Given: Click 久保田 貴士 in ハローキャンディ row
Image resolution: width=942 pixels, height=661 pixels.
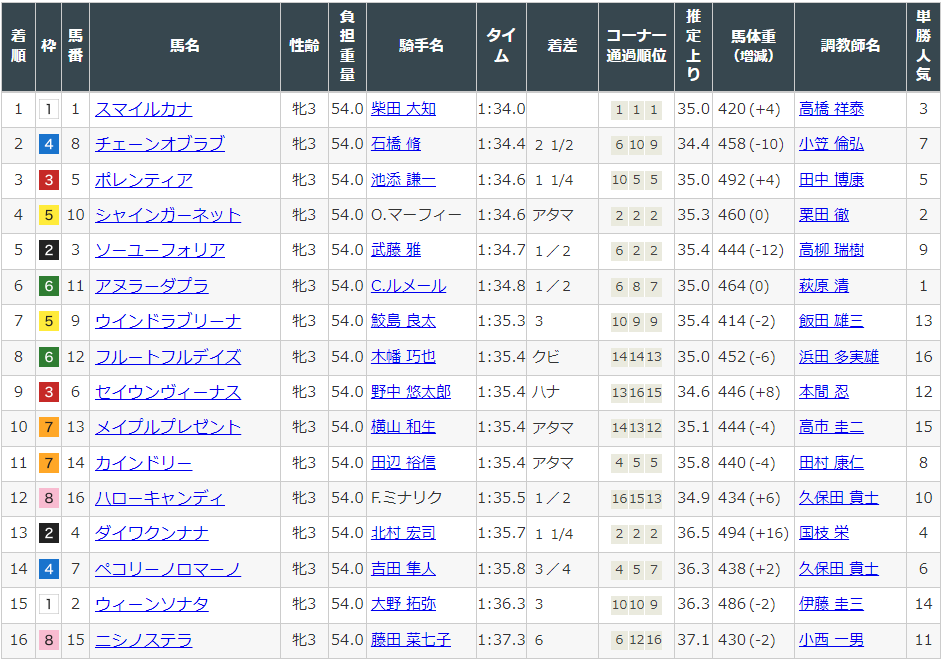Looking at the screenshot, I should coord(839,498).
